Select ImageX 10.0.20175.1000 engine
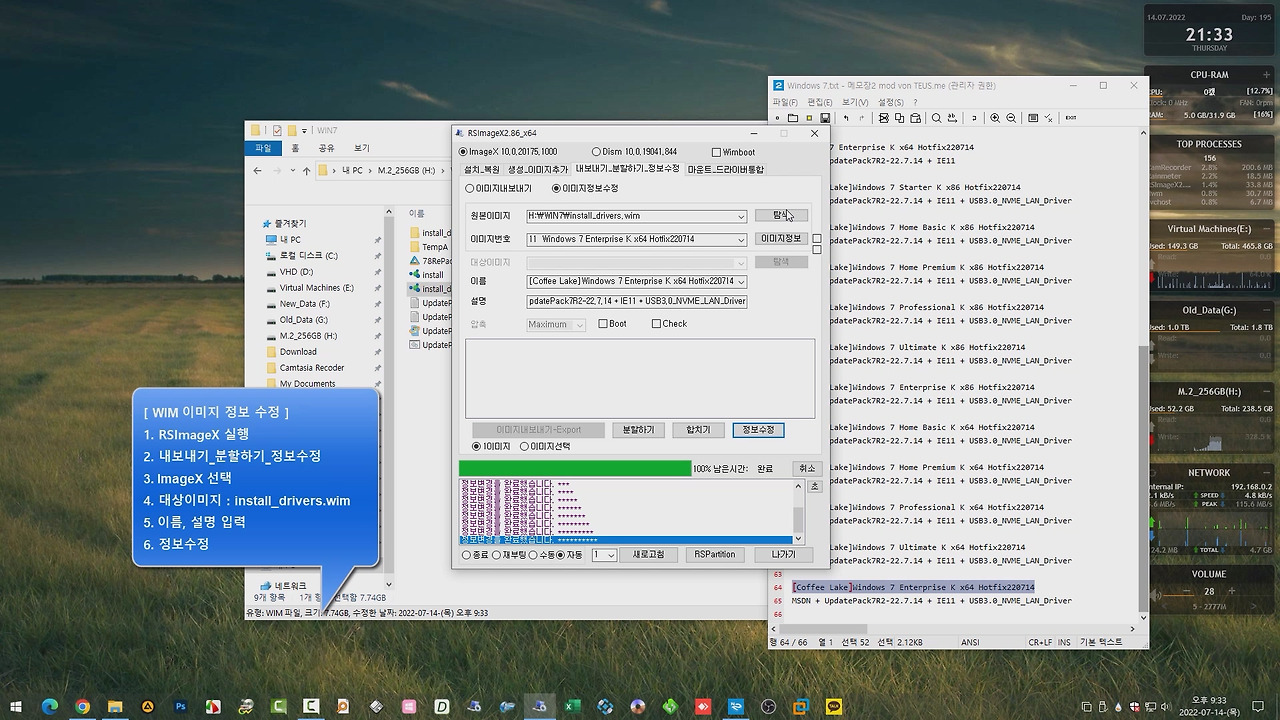Screen dimensions: 1280x720 tap(508, 152)
